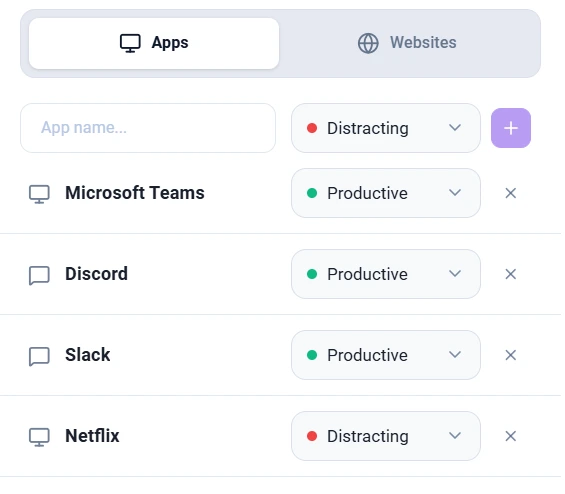Remove Microsoft Teams from the list

(x=511, y=193)
